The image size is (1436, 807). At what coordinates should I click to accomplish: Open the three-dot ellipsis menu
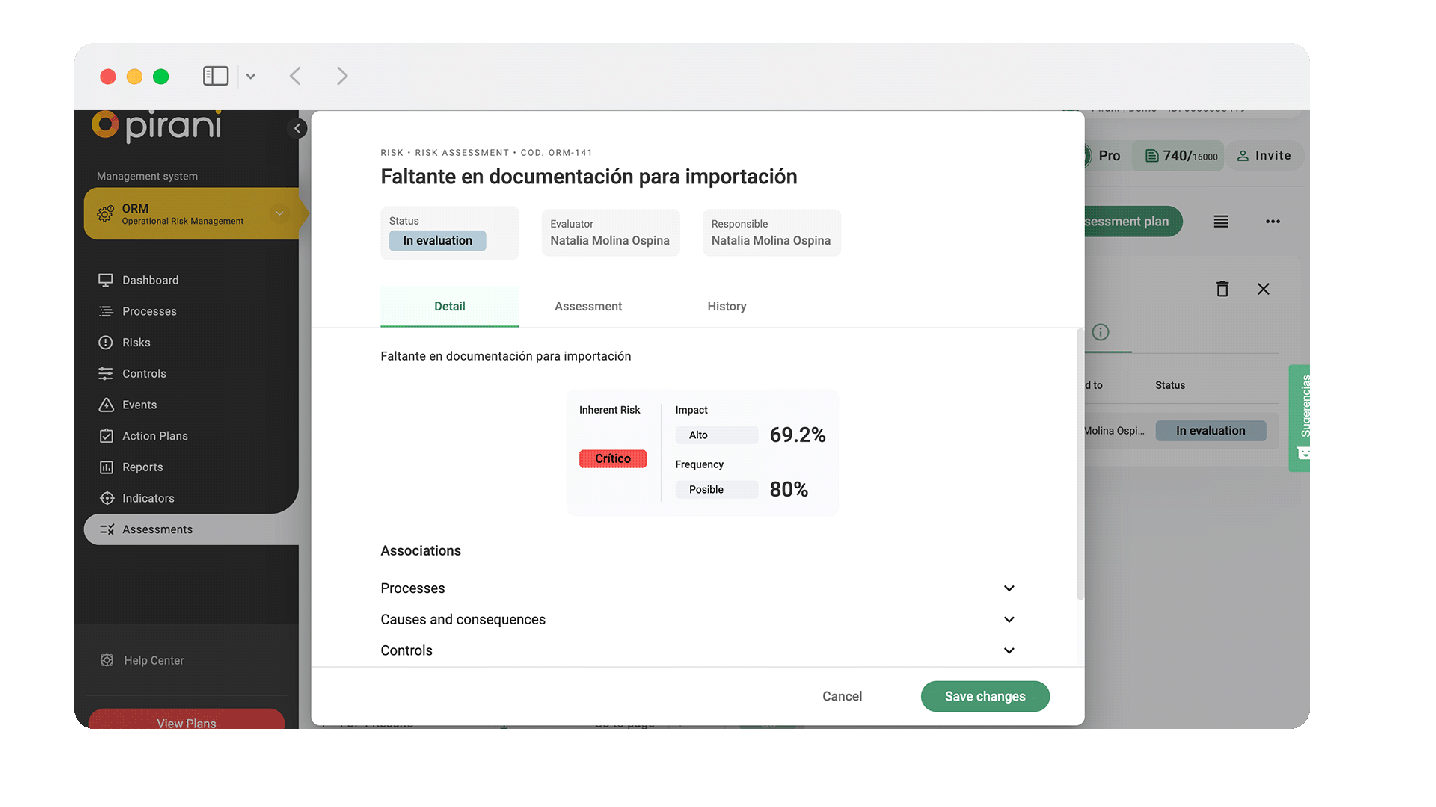tap(1272, 221)
